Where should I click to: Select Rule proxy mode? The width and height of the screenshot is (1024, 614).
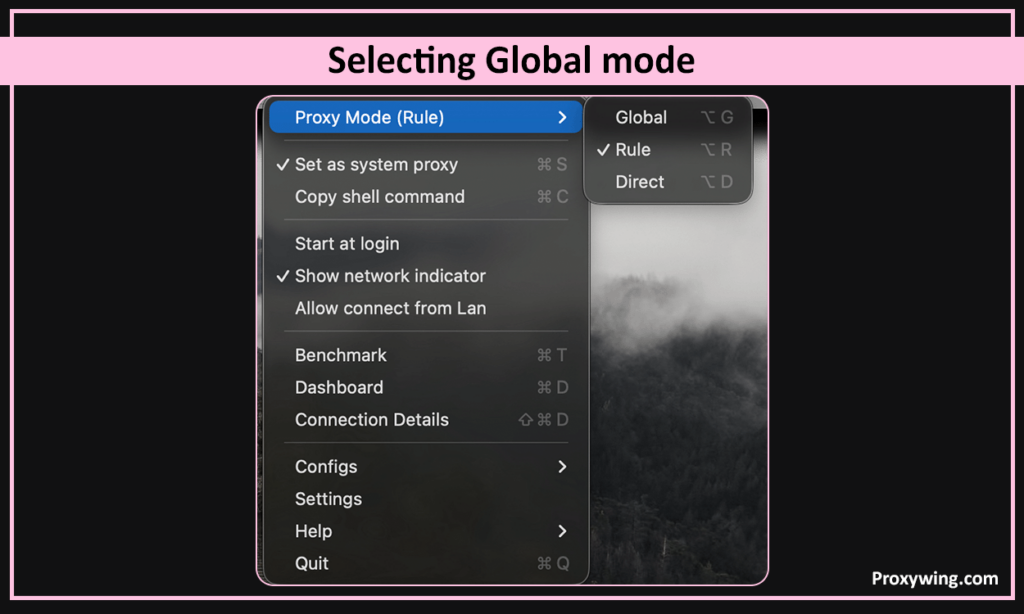click(x=633, y=149)
